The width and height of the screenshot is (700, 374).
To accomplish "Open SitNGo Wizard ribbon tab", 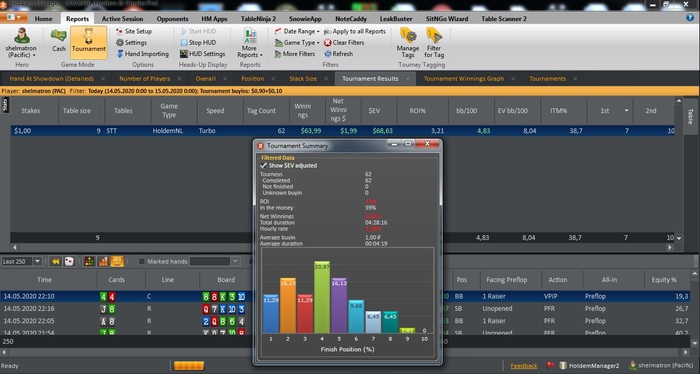I will tap(447, 19).
